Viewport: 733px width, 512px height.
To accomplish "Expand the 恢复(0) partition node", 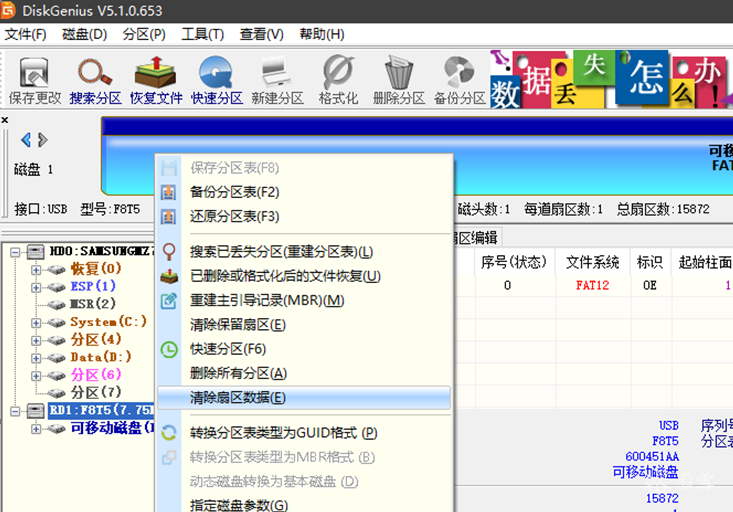I will coord(36,270).
